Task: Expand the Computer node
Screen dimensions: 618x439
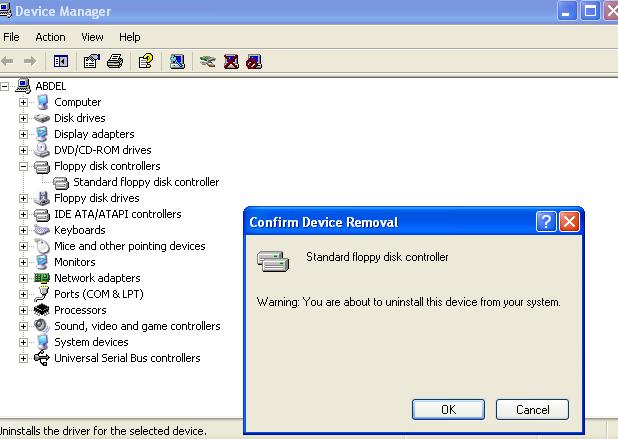Action: click(23, 102)
